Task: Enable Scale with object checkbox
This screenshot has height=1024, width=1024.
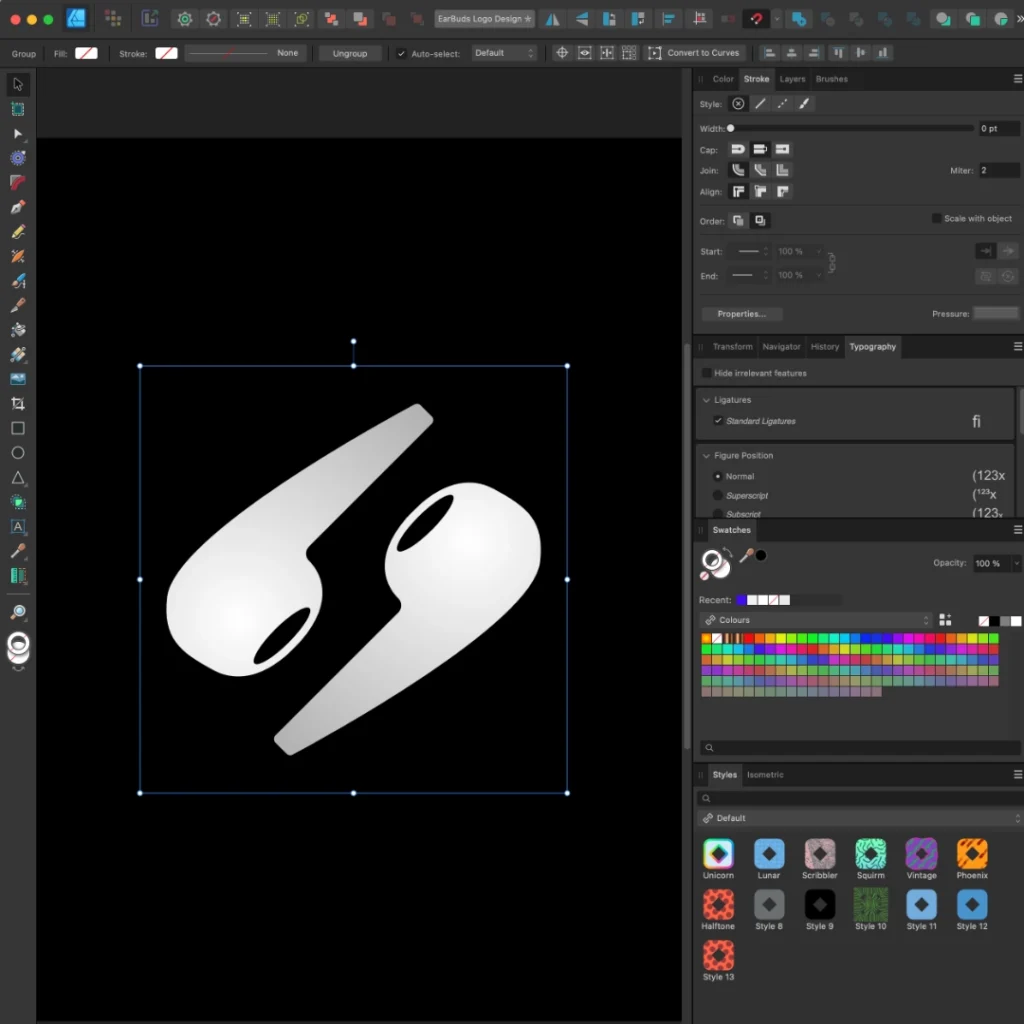Action: (936, 218)
